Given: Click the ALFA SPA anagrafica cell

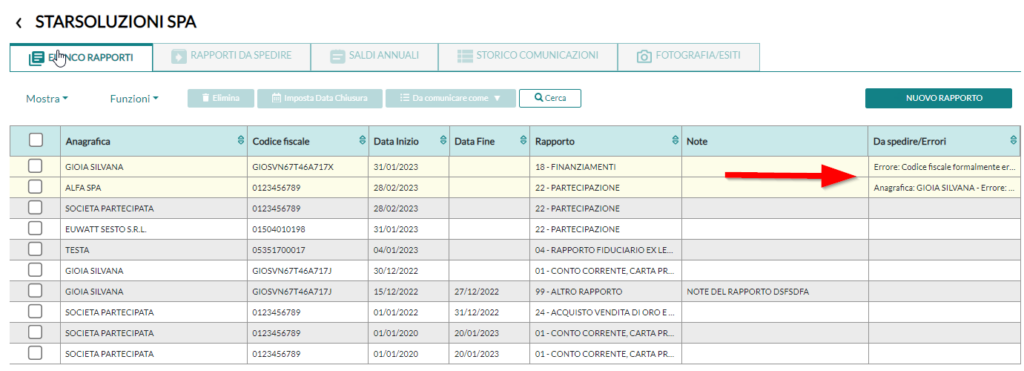Looking at the screenshot, I should tap(153, 187).
